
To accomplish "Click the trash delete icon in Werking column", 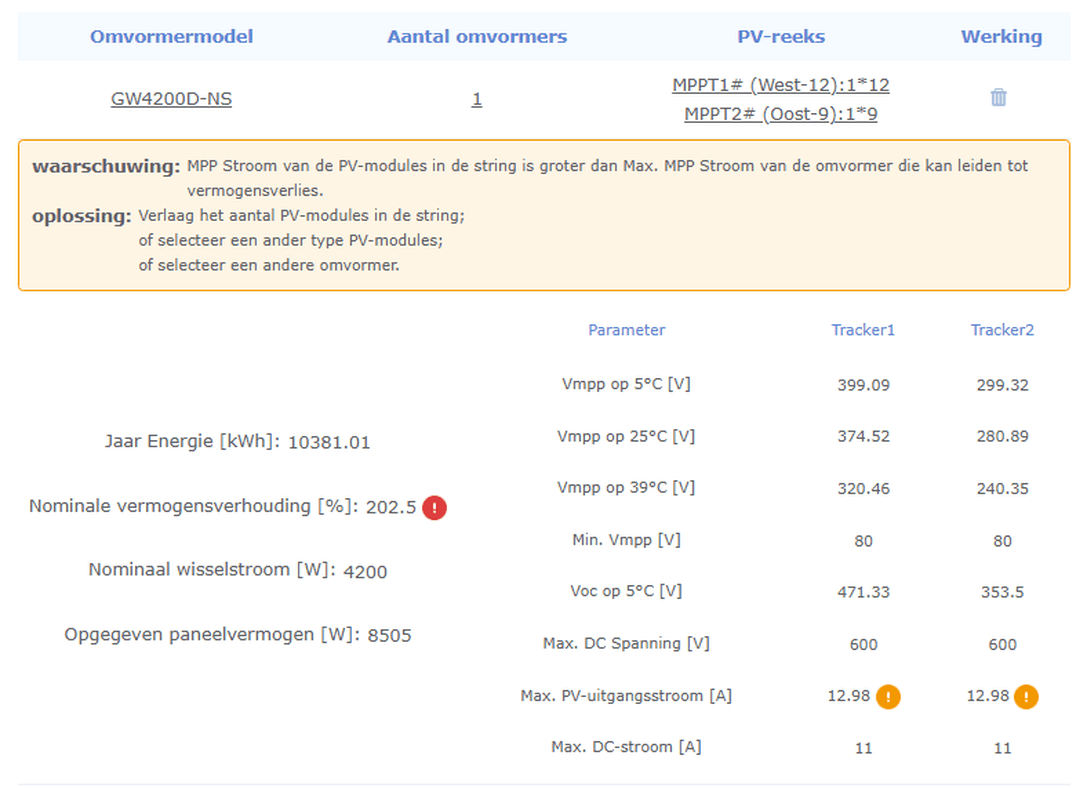I will coord(998,98).
